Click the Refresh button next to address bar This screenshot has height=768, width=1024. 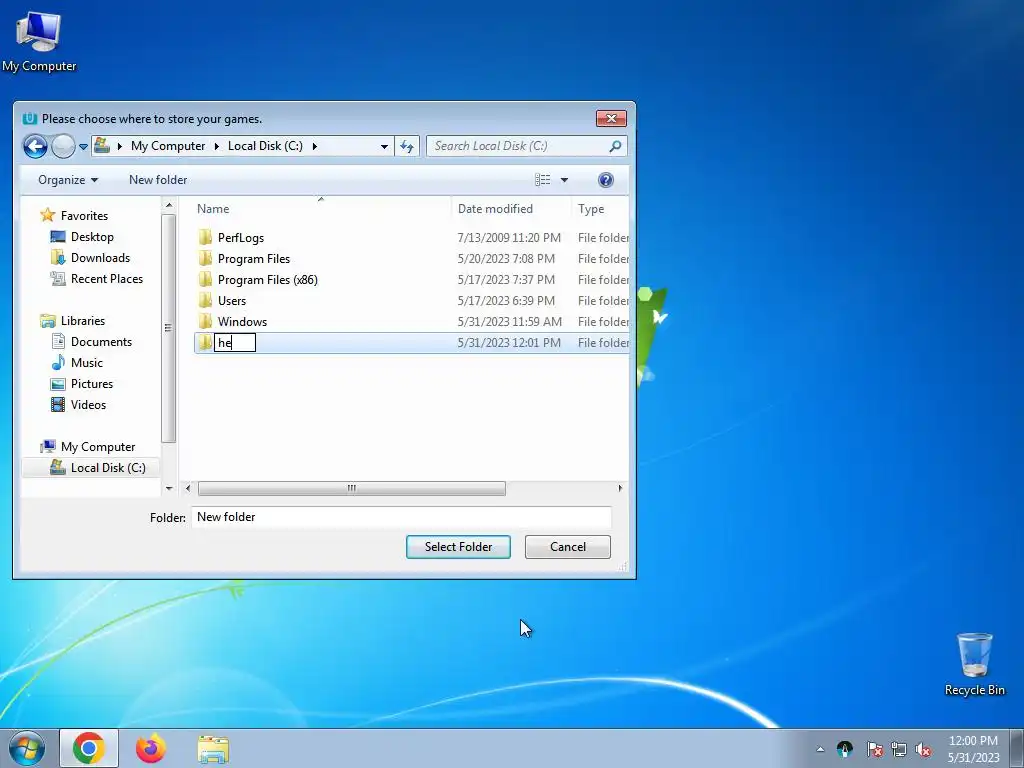(407, 146)
